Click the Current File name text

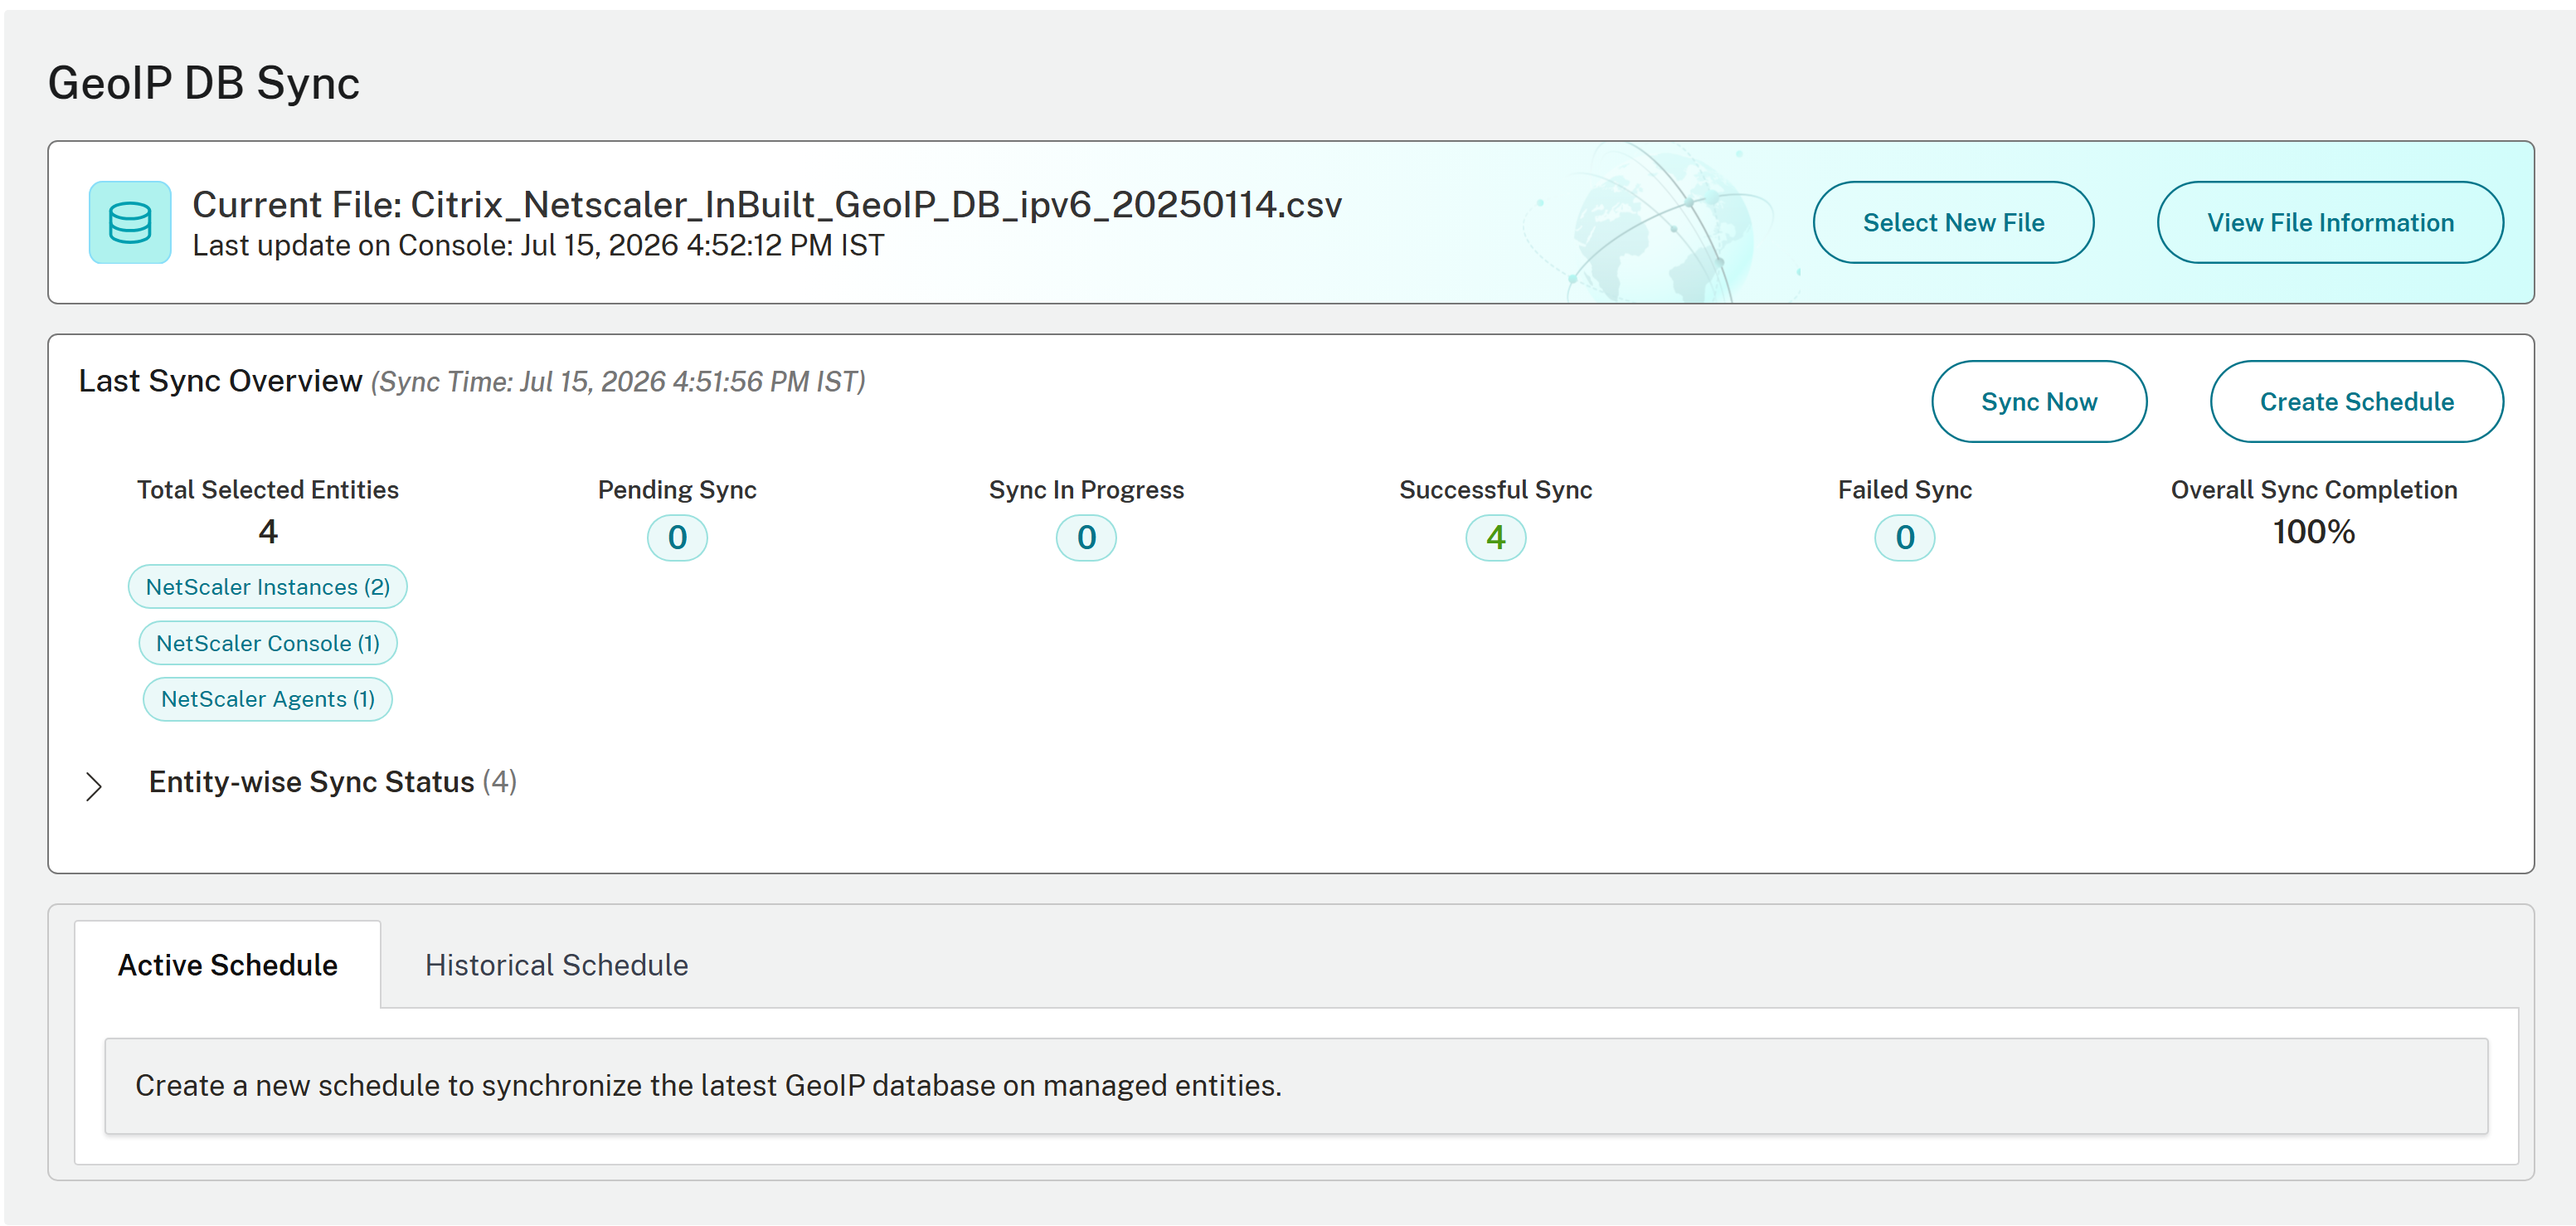click(x=766, y=205)
